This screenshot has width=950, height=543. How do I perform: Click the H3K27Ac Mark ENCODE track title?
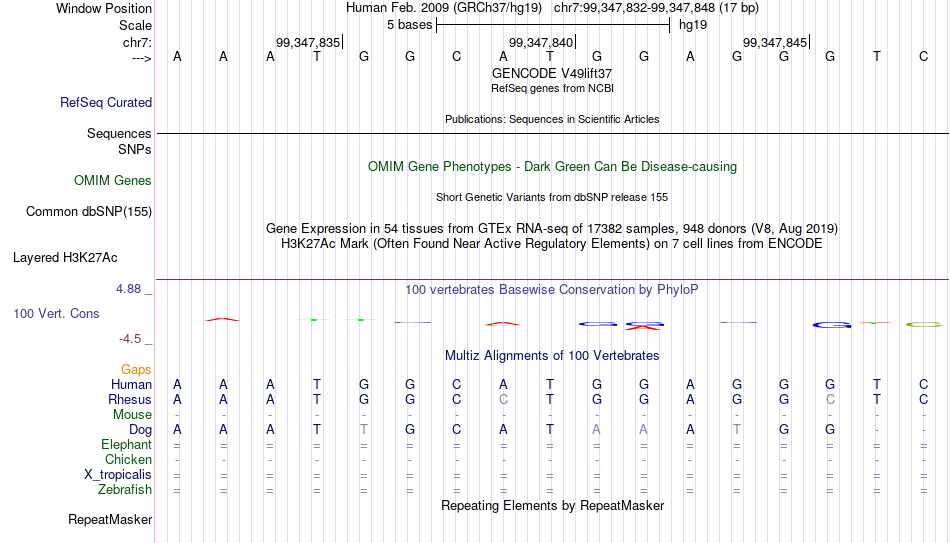tap(552, 244)
